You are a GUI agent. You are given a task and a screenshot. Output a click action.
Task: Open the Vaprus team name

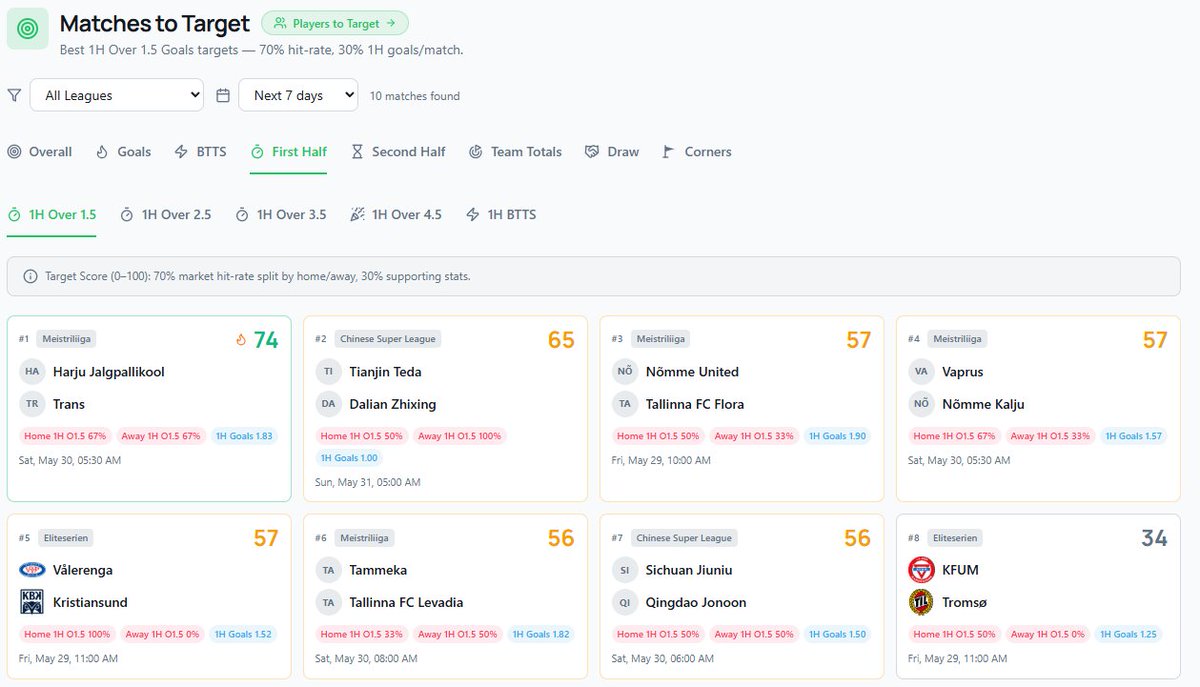[963, 371]
